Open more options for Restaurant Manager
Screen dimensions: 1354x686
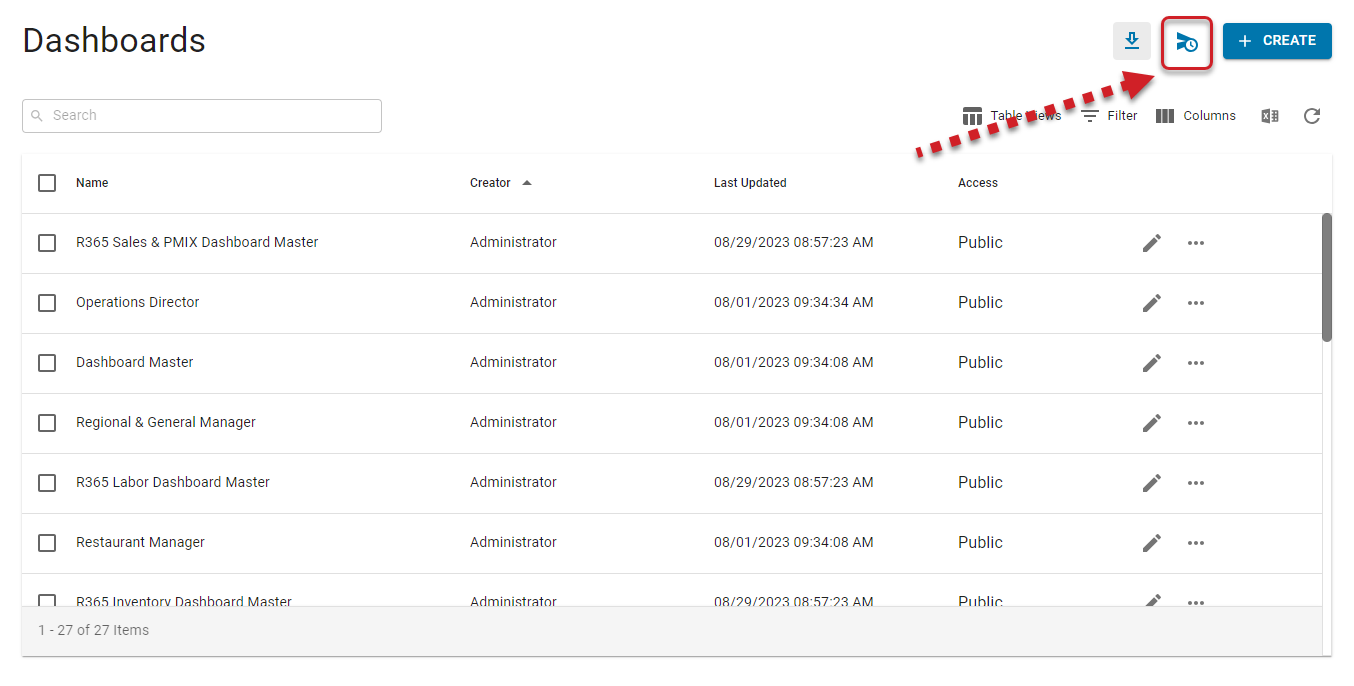pyautogui.click(x=1196, y=543)
